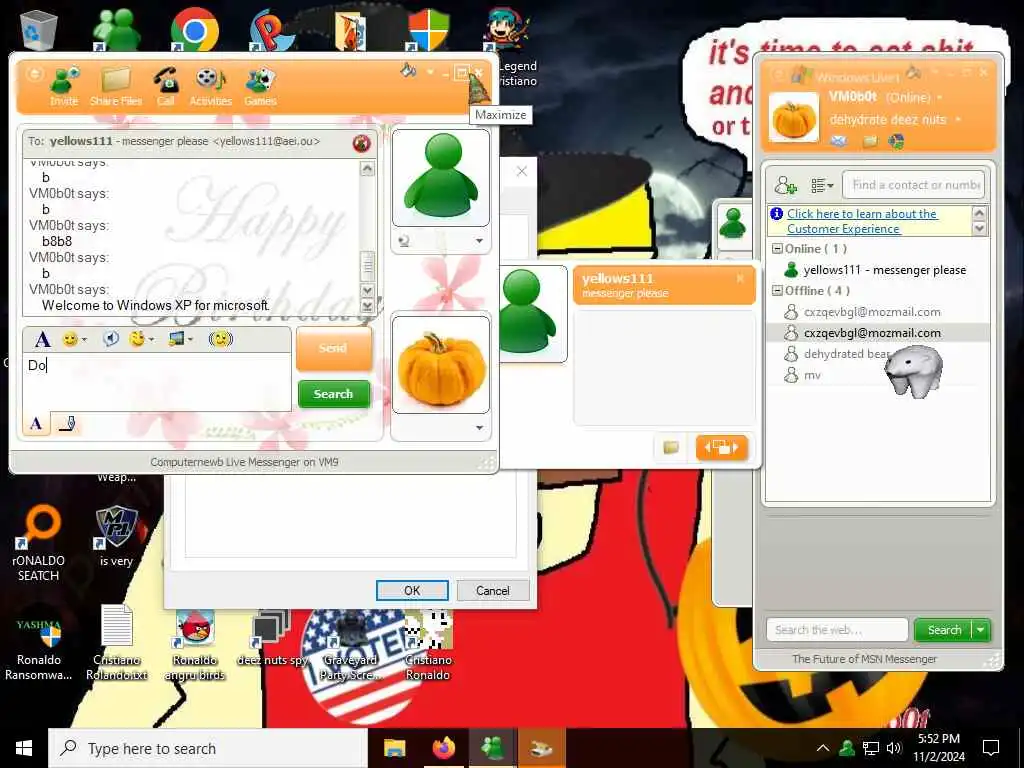Select the handwriting pen tab below message box
The width and height of the screenshot is (1024, 768).
pos(67,424)
